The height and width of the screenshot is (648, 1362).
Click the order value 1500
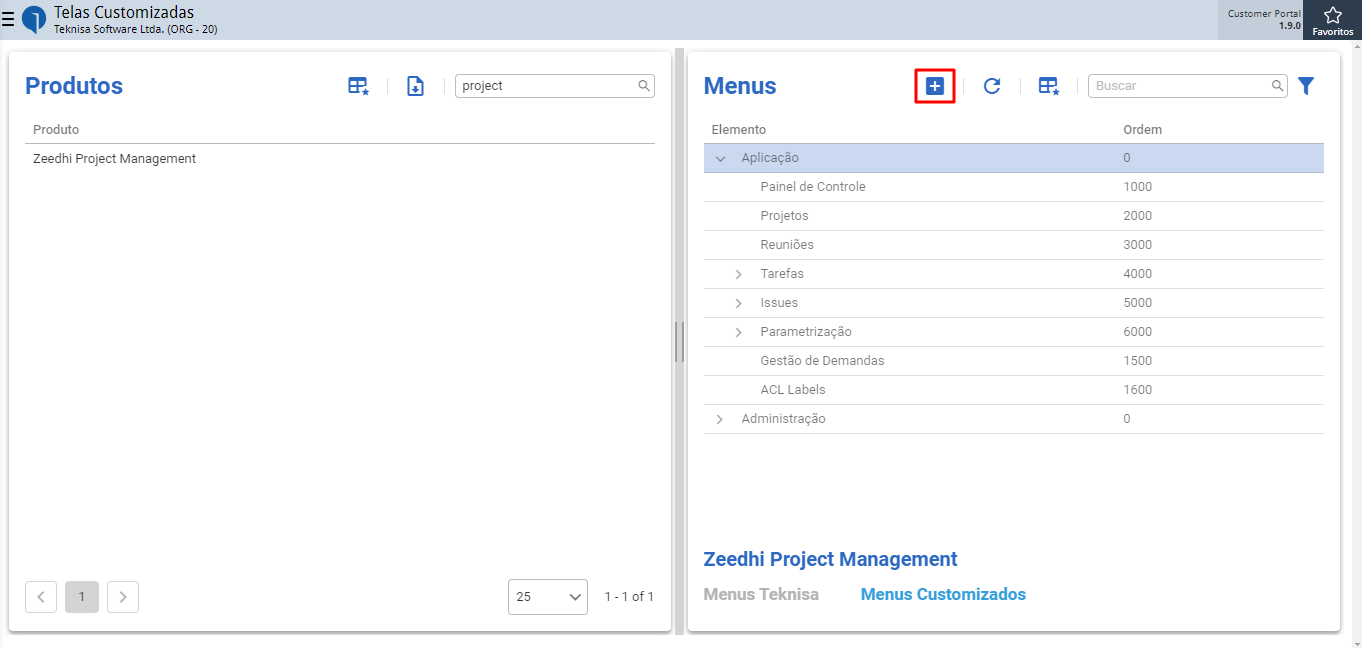[1138, 361]
